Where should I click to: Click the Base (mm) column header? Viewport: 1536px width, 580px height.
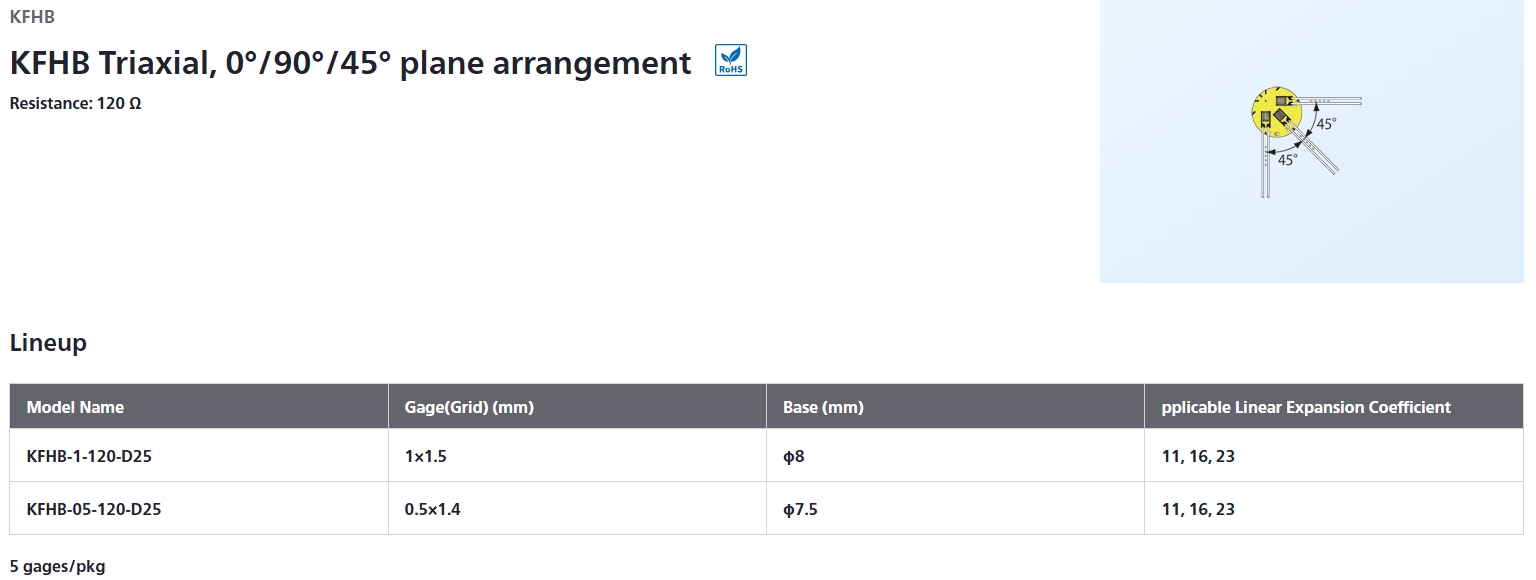(x=823, y=407)
